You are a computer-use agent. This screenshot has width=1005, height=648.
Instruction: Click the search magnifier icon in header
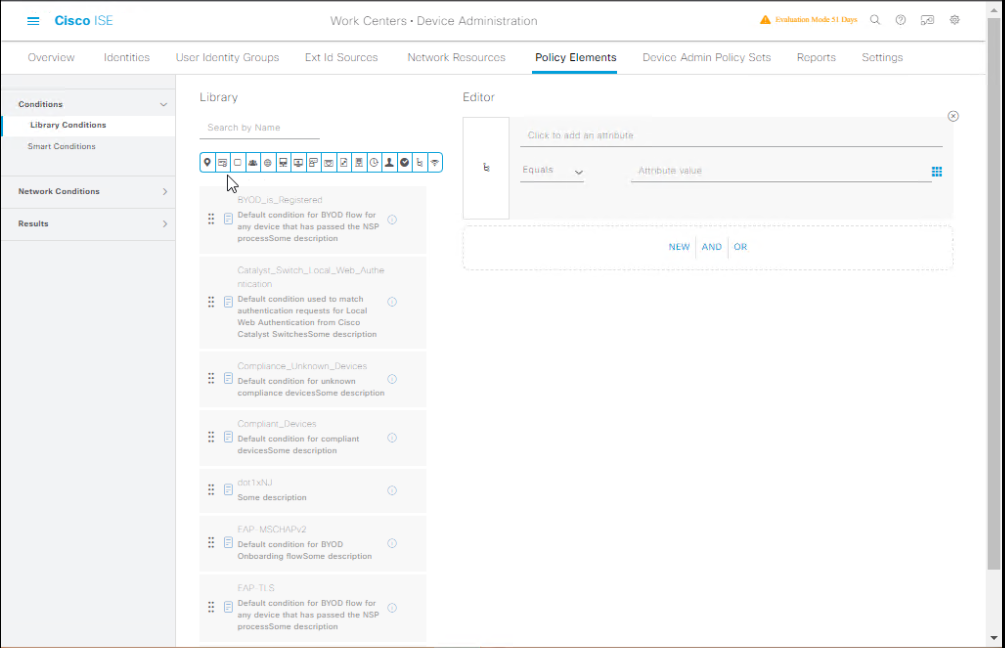875,20
